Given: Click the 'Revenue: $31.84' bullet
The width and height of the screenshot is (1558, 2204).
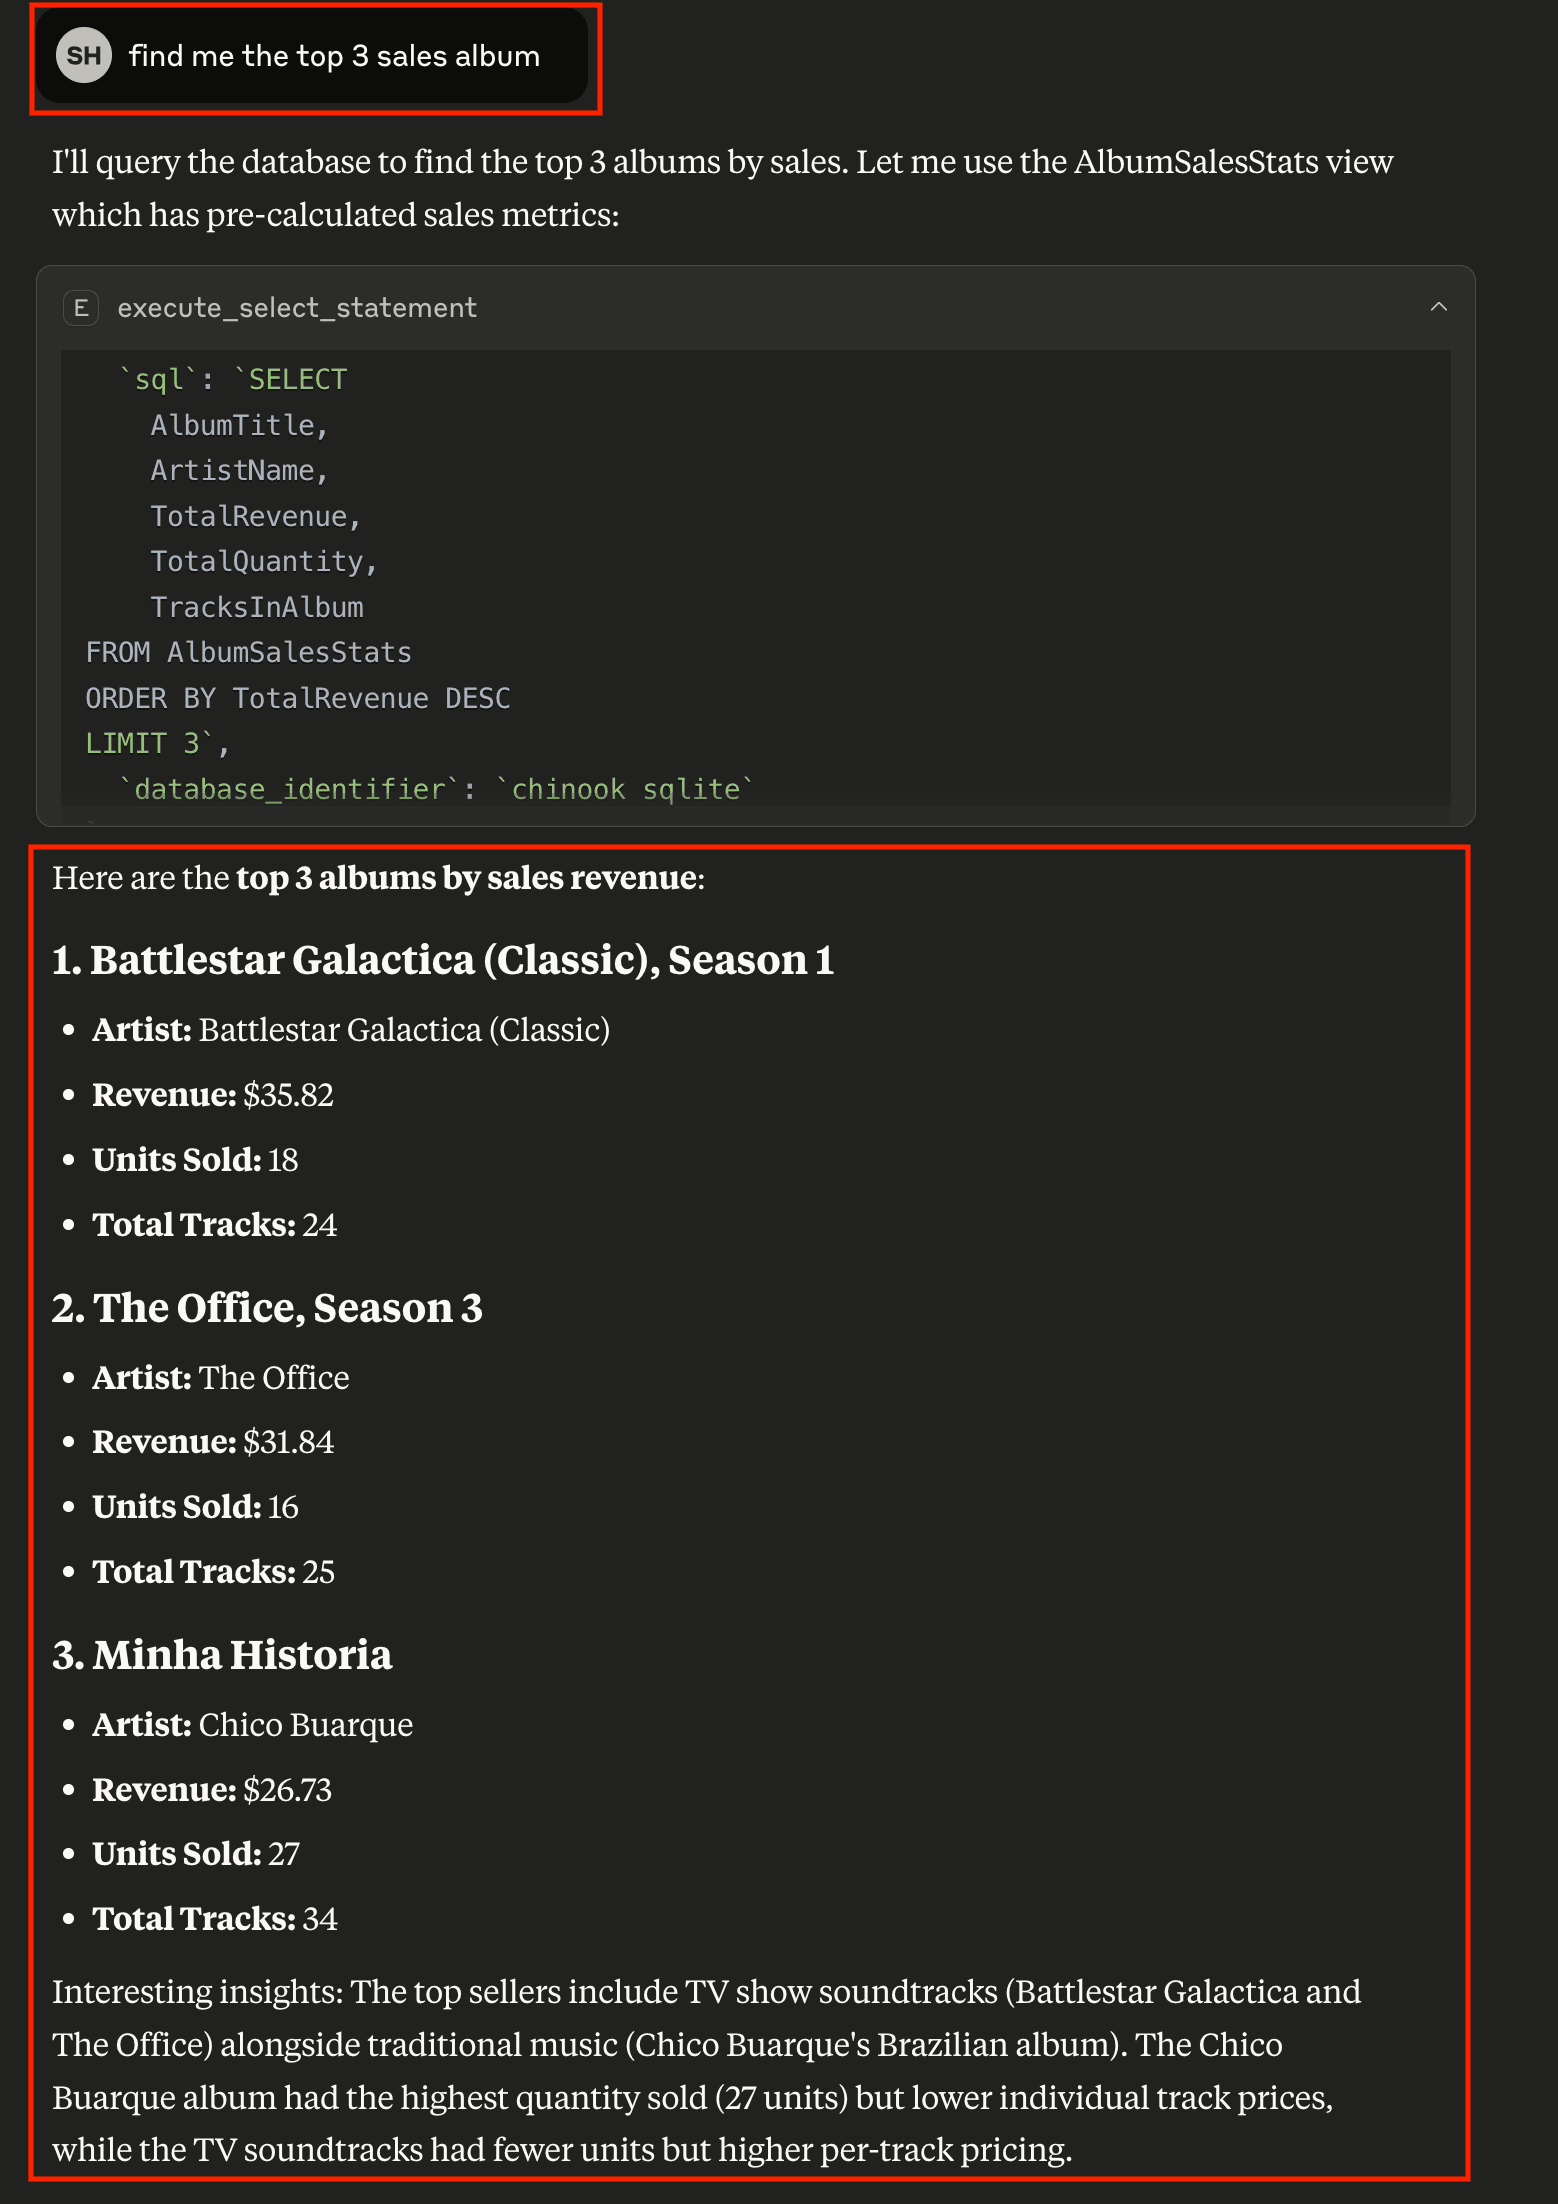Looking at the screenshot, I should pos(213,1442).
